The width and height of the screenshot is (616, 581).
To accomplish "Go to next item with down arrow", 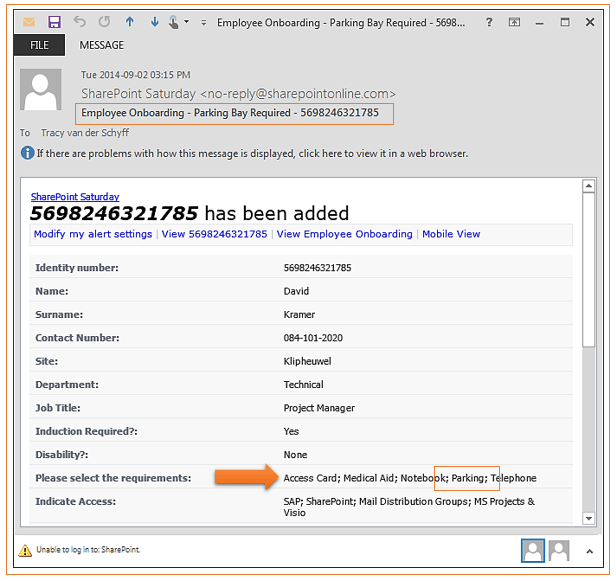I will point(154,21).
